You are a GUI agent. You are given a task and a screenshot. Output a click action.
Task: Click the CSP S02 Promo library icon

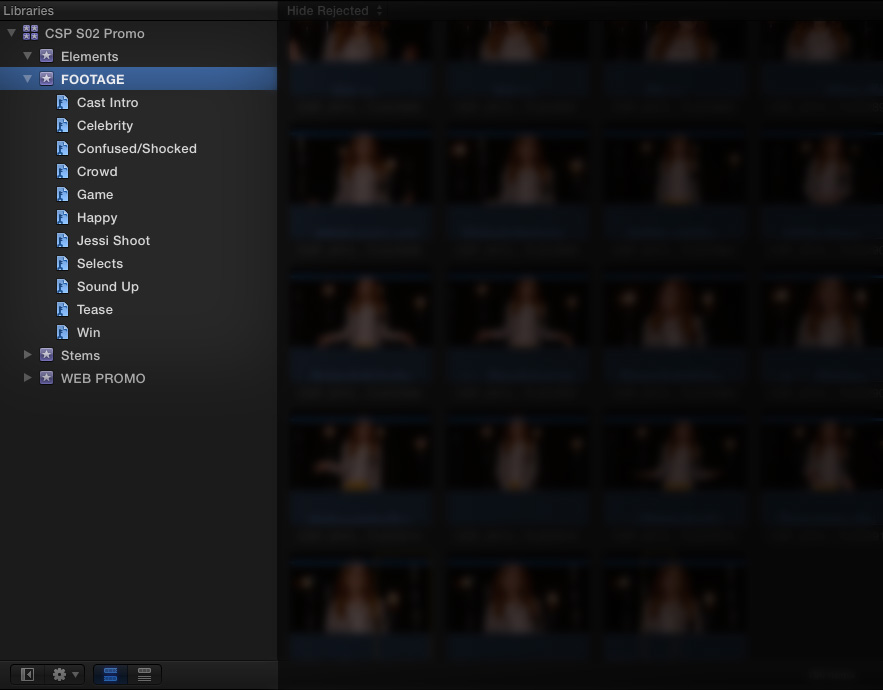pyautogui.click(x=30, y=33)
